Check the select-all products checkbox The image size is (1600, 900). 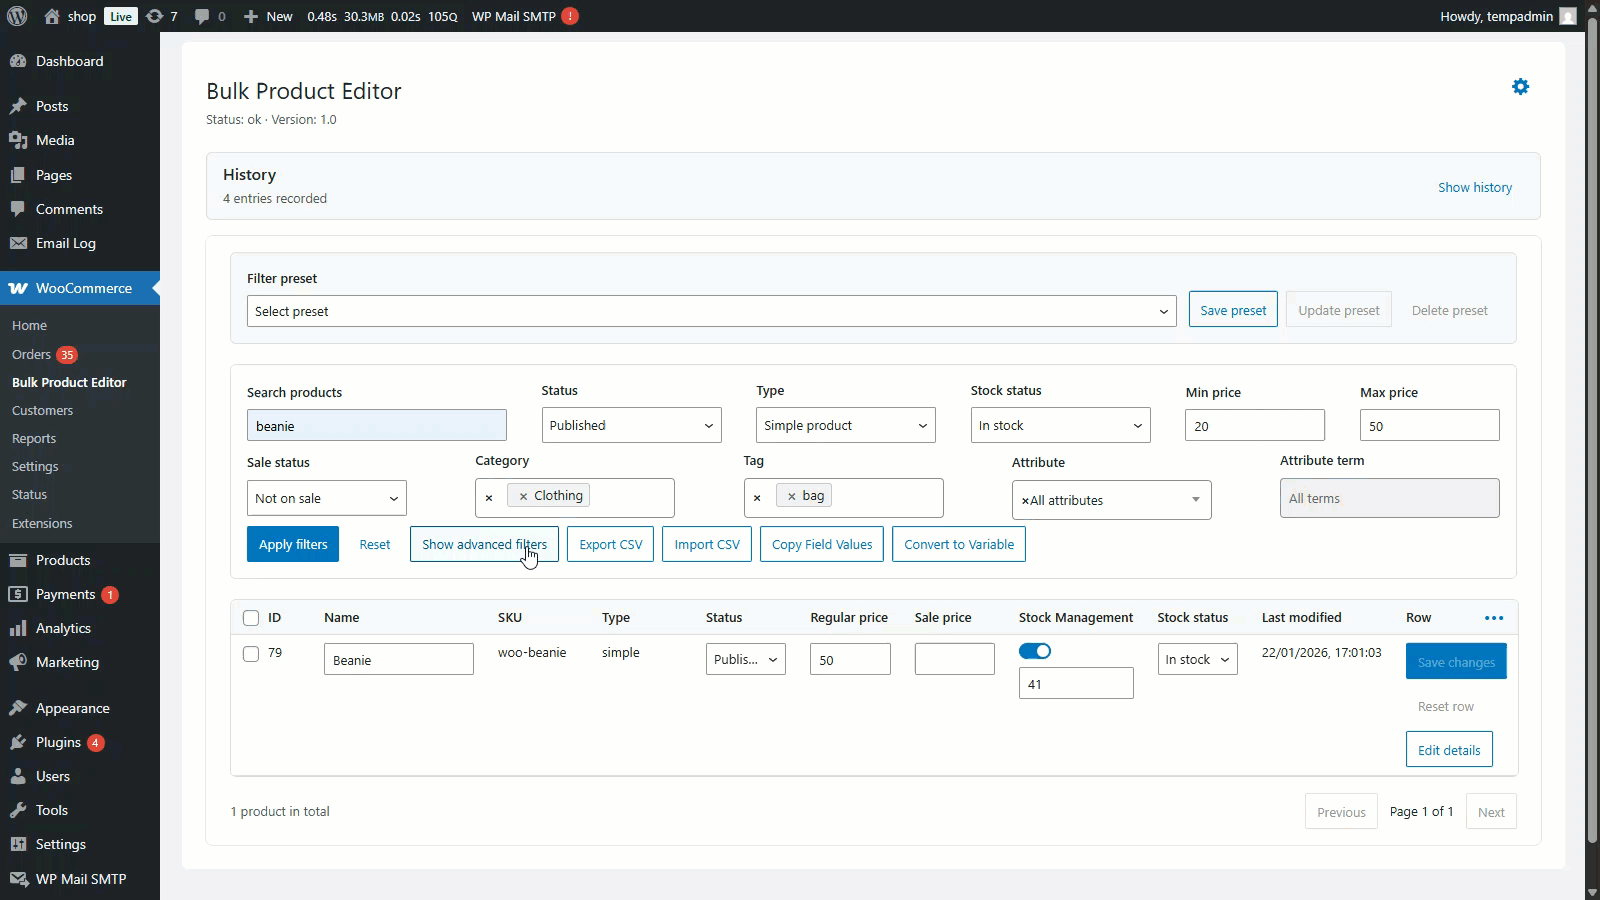pos(251,618)
